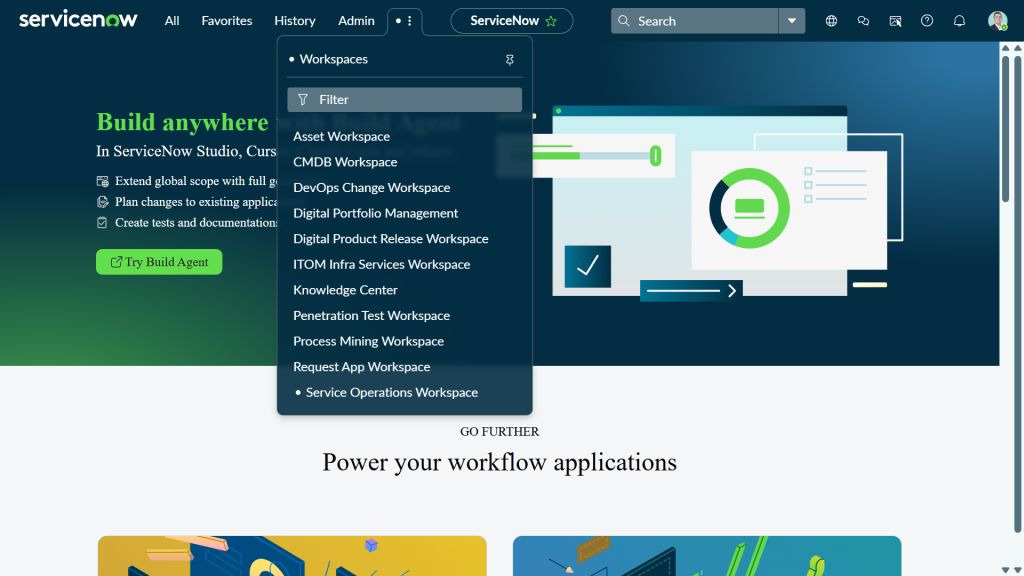Open Penetration Test Workspace

click(372, 315)
